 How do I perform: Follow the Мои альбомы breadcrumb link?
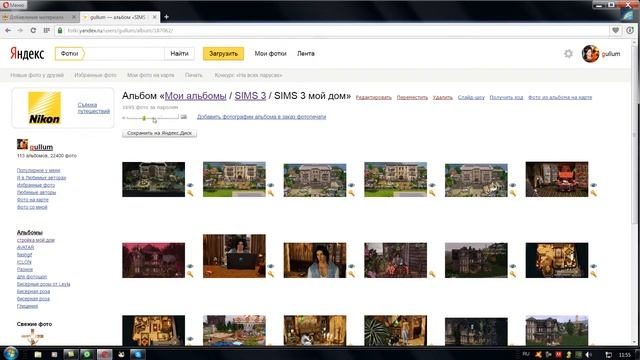pyautogui.click(x=196, y=96)
